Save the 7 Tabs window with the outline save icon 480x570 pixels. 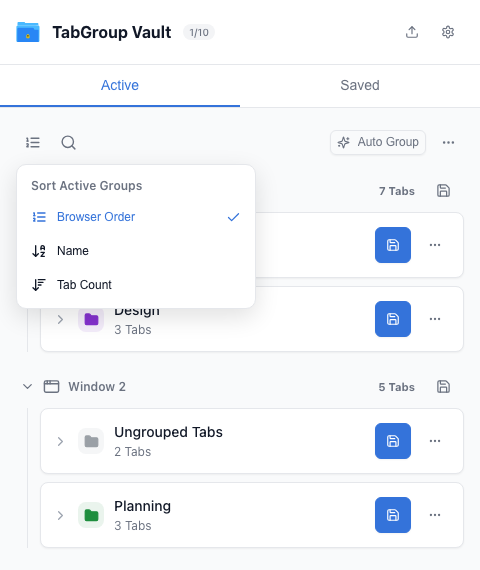coord(443,191)
